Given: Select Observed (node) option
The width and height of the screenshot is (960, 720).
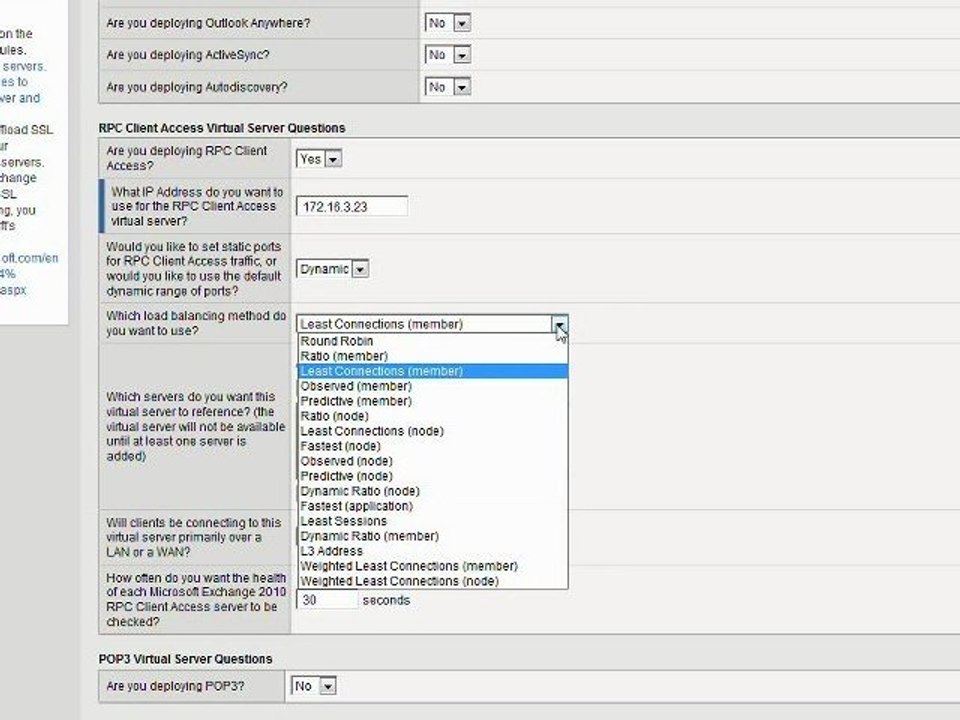Looking at the screenshot, I should tap(433, 461).
